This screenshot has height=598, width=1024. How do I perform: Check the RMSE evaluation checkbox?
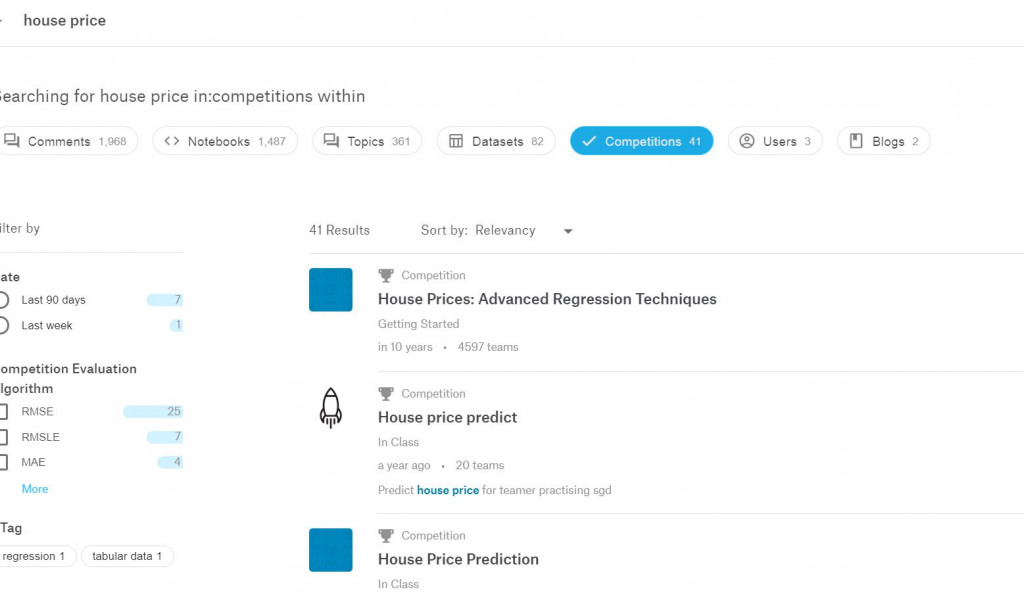[4, 411]
